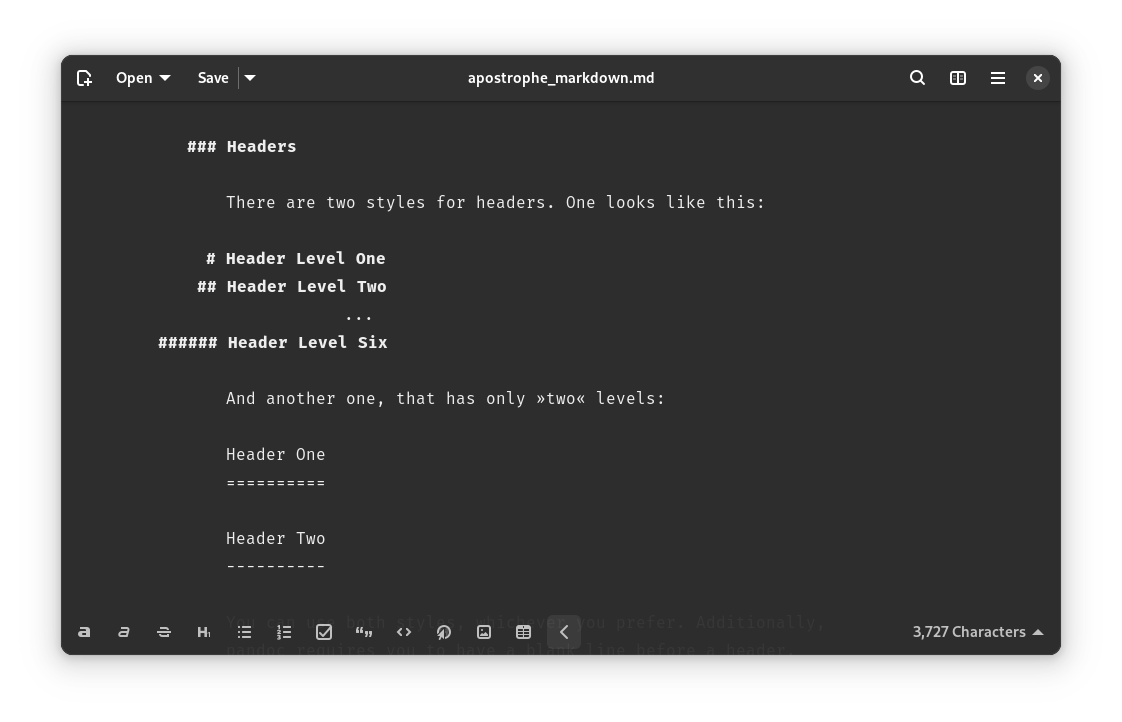
Task: Insert a header with the H button
Action: coord(204,632)
